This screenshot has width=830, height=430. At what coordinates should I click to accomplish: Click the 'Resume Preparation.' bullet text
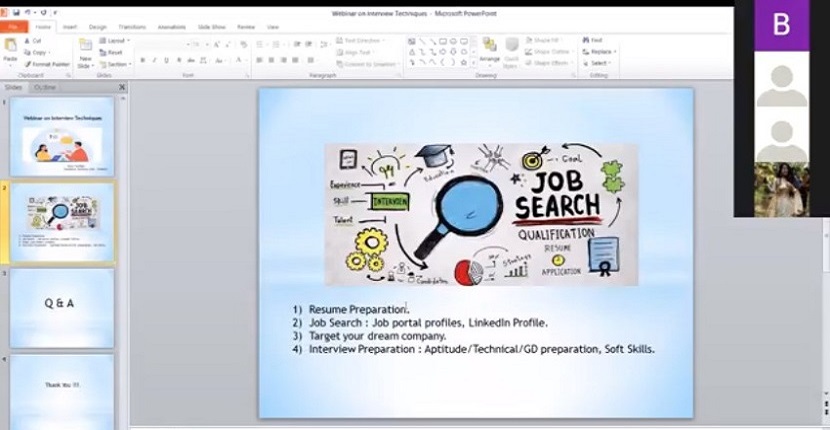[359, 309]
